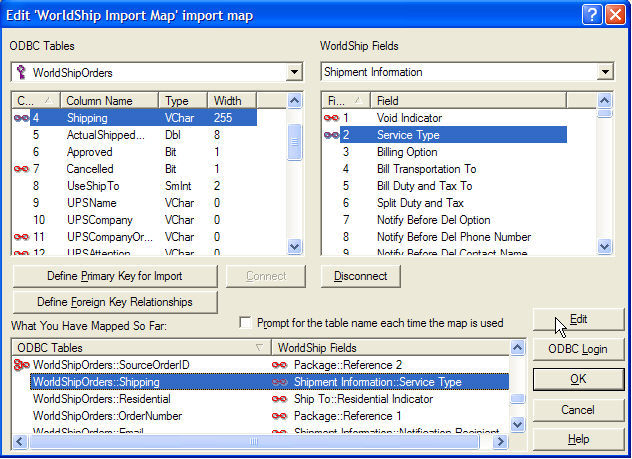
Task: Click the purple key icon in the ODBC Tables dropdown
Action: pos(21,72)
